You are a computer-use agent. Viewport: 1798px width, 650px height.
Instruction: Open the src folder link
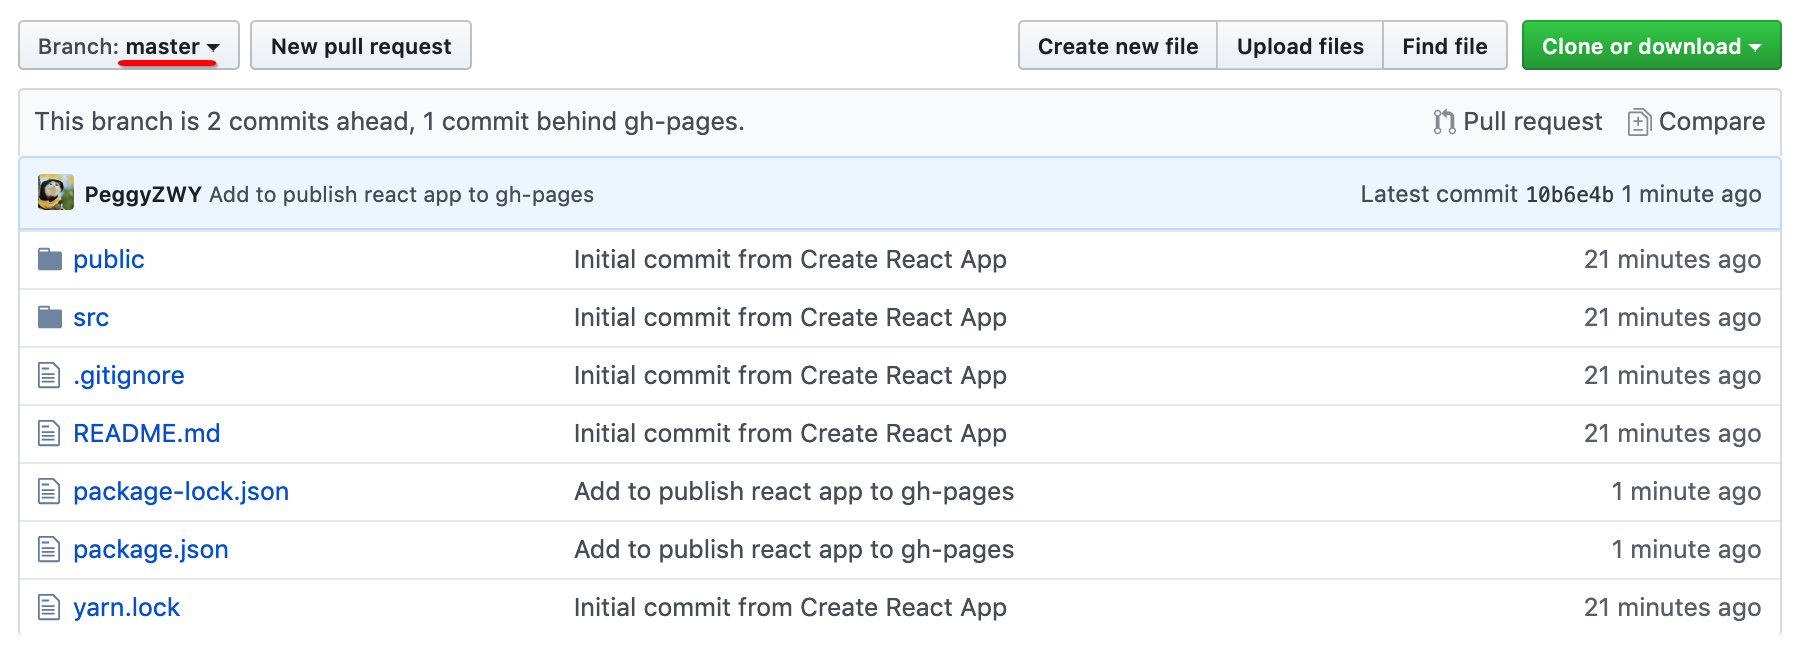click(91, 318)
